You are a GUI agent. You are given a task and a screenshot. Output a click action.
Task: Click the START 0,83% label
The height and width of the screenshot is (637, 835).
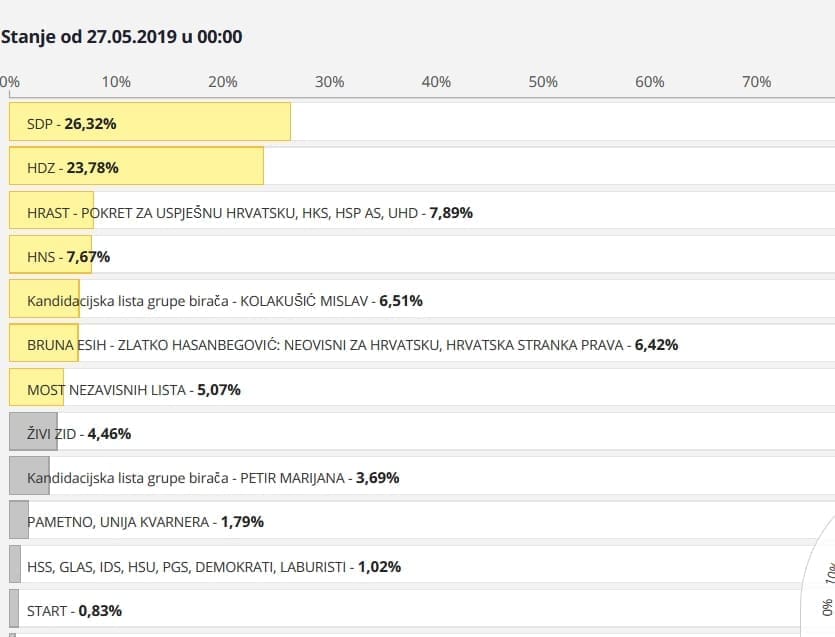[75, 610]
